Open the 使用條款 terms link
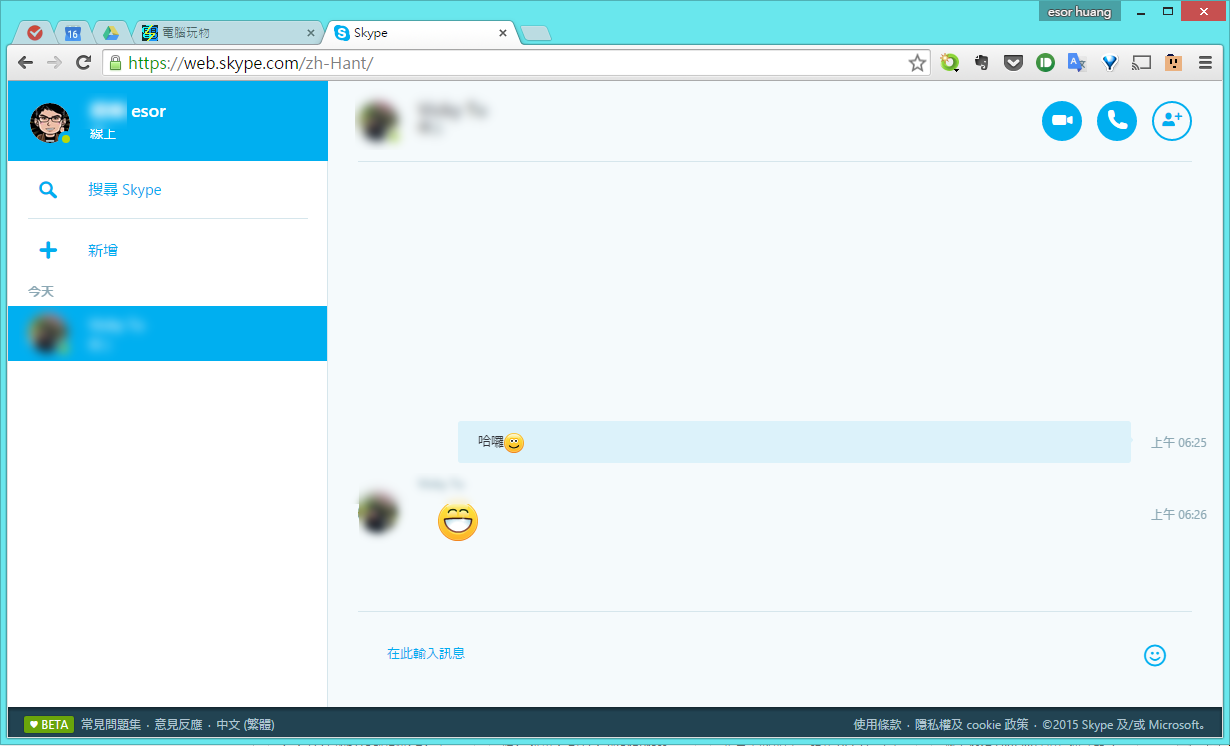The height and width of the screenshot is (746, 1230). (877, 725)
